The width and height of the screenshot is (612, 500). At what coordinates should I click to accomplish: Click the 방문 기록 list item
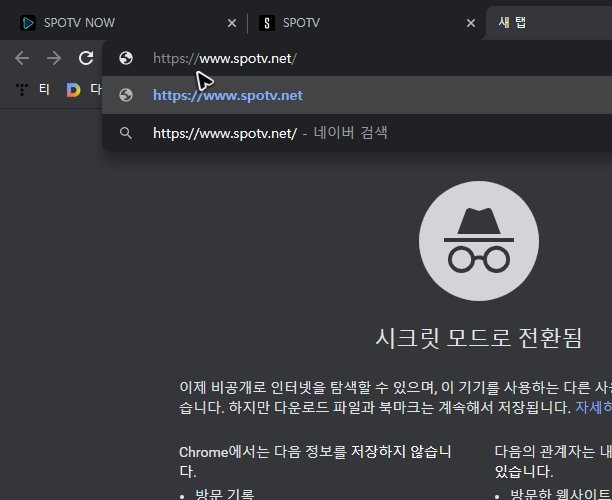coord(224,494)
